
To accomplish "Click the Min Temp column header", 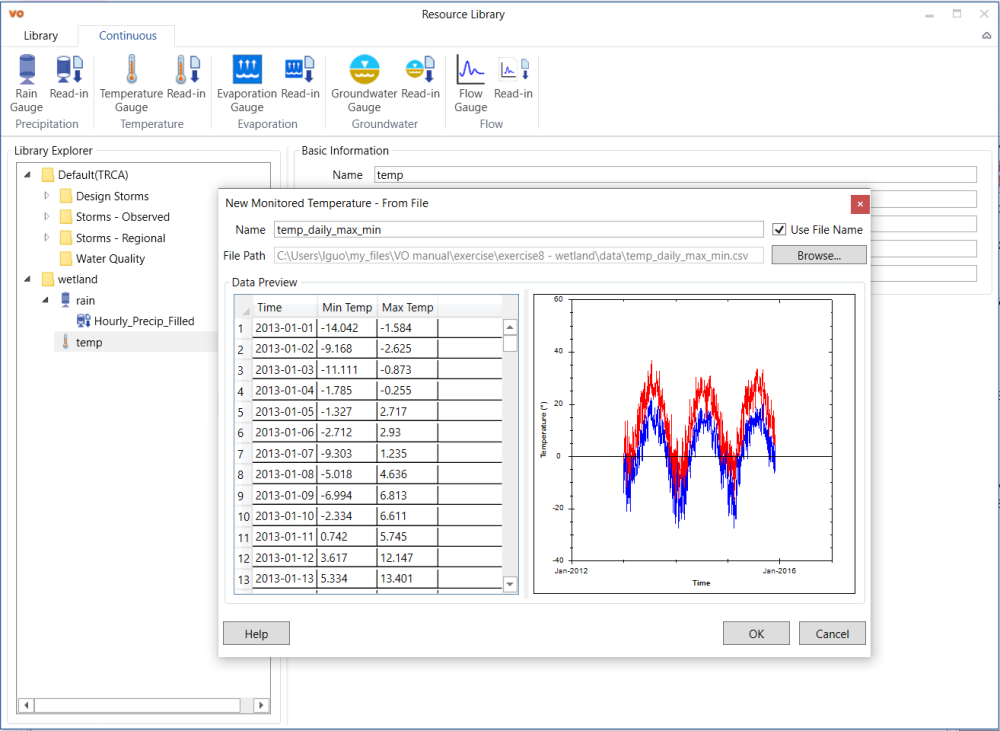I will [x=347, y=307].
